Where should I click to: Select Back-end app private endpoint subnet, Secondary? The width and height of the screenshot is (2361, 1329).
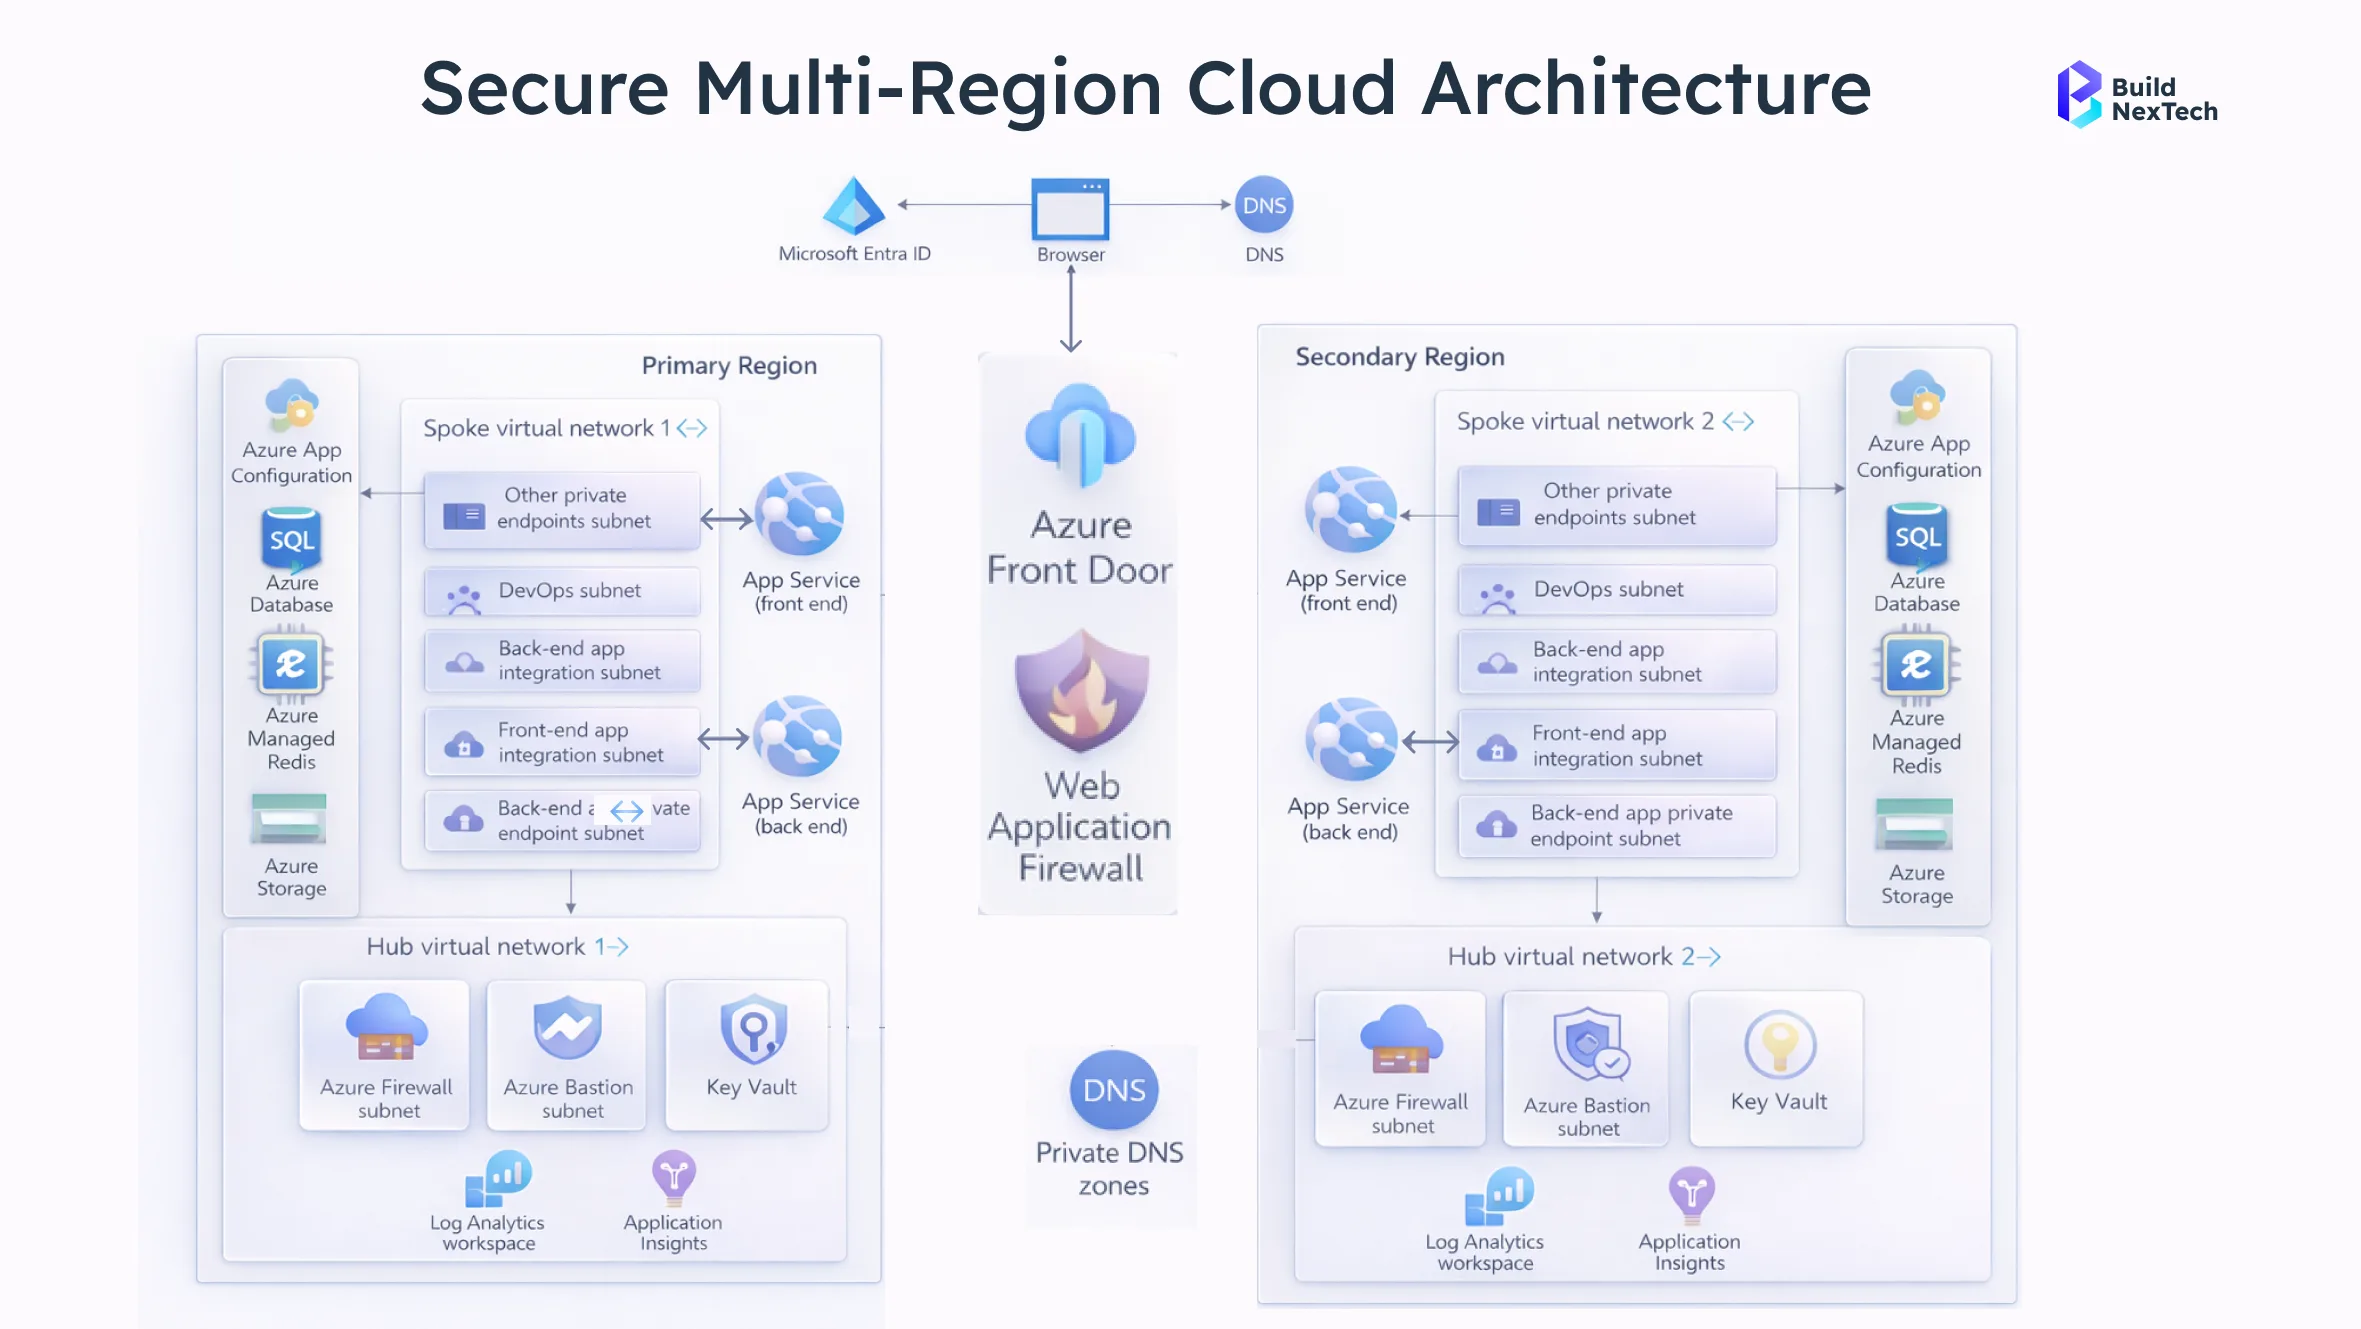coord(1616,826)
